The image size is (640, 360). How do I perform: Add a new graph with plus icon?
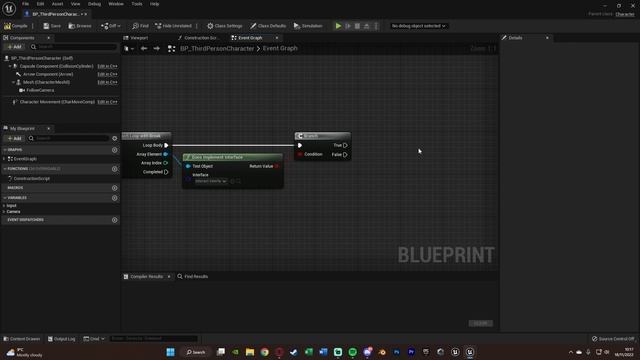point(115,150)
